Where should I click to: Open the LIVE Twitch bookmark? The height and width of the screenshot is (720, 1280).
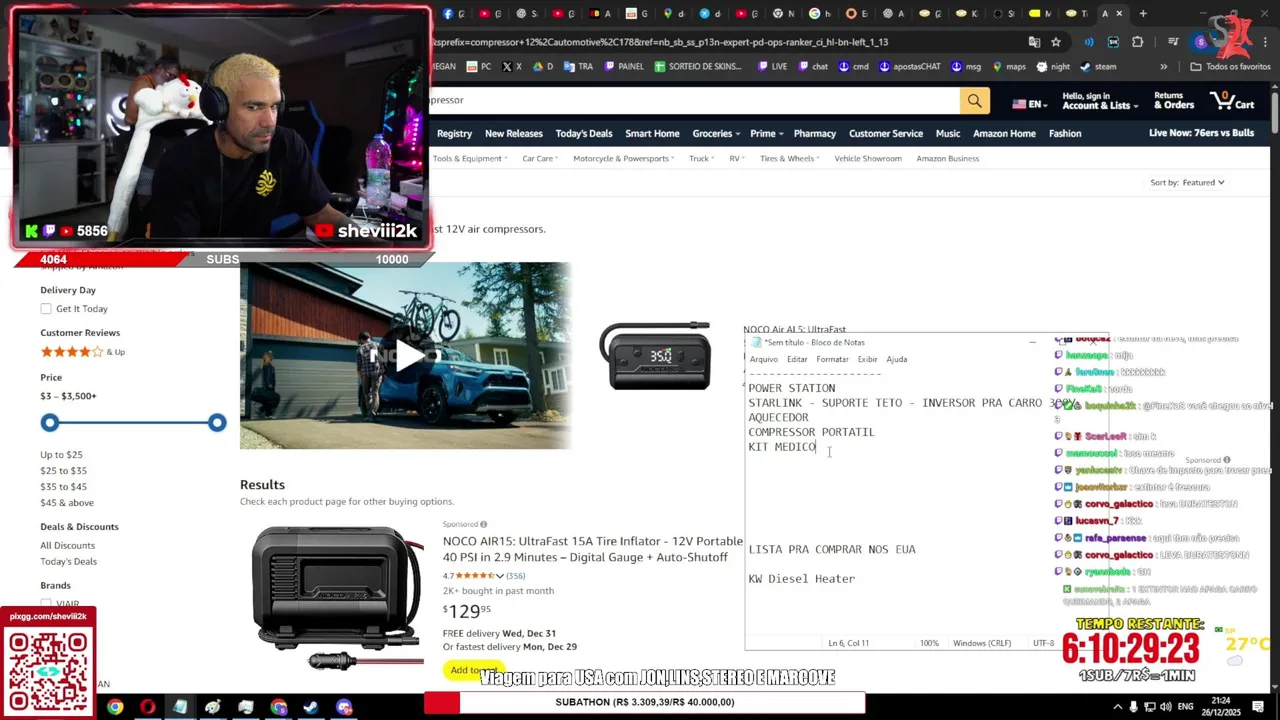point(773,67)
